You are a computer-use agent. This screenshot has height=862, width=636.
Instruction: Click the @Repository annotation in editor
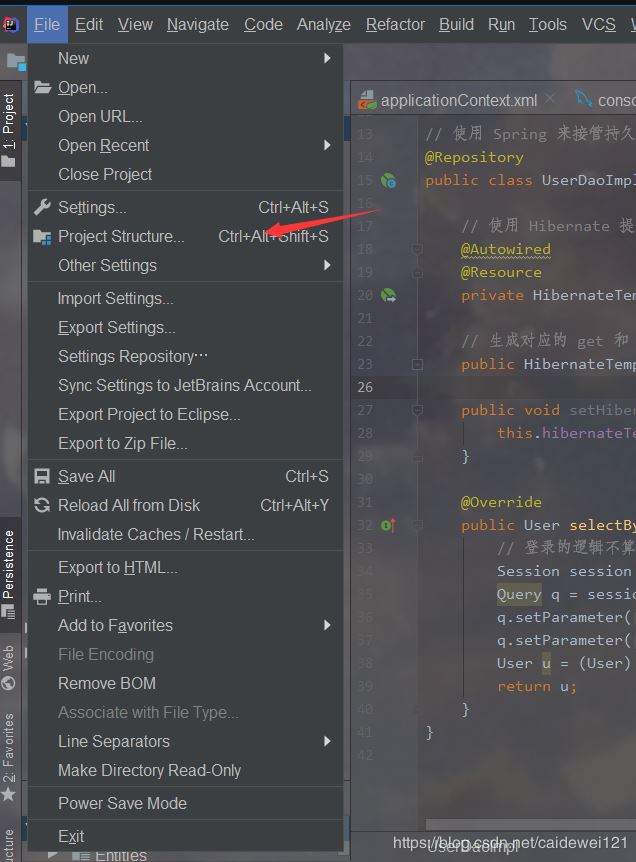click(x=474, y=157)
